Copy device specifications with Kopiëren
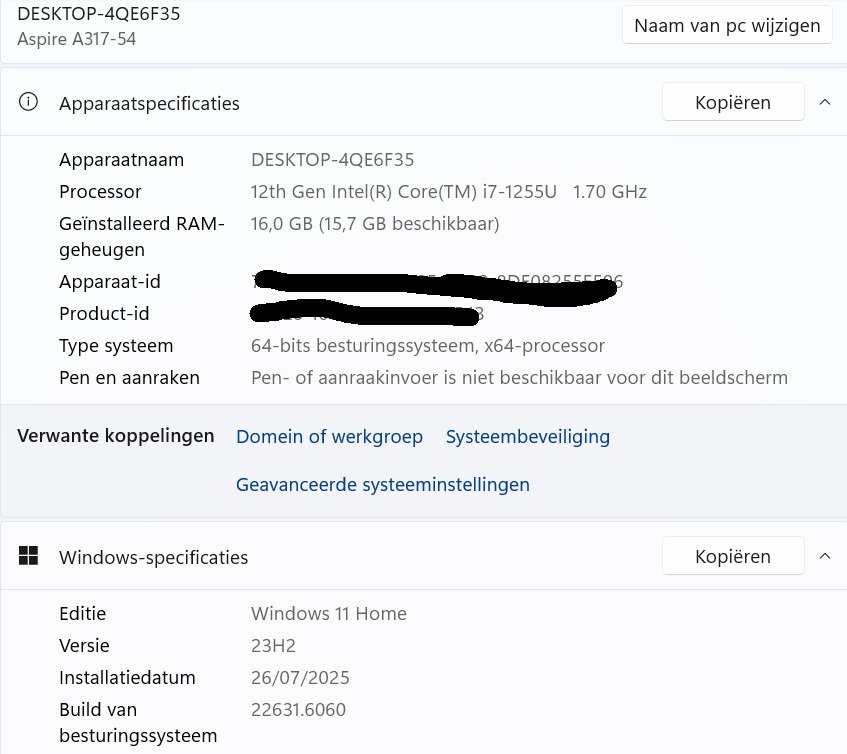This screenshot has width=847, height=754. point(733,102)
